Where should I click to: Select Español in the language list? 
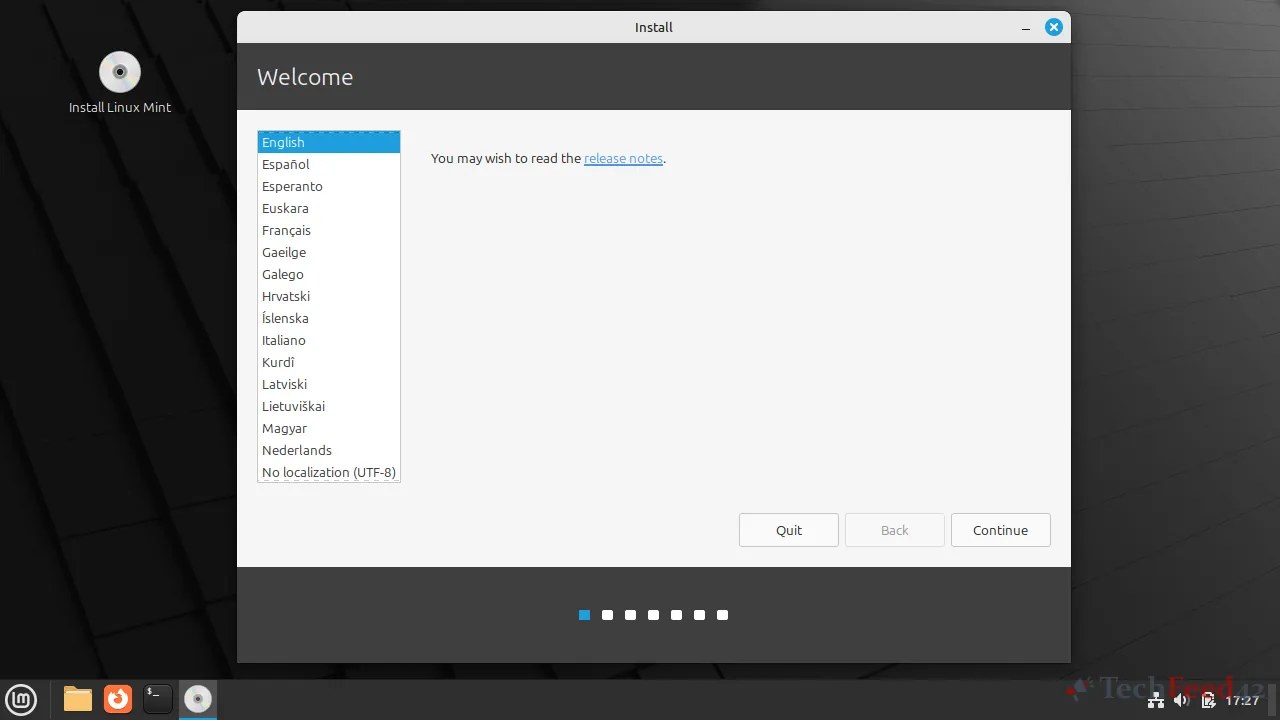pyautogui.click(x=329, y=164)
